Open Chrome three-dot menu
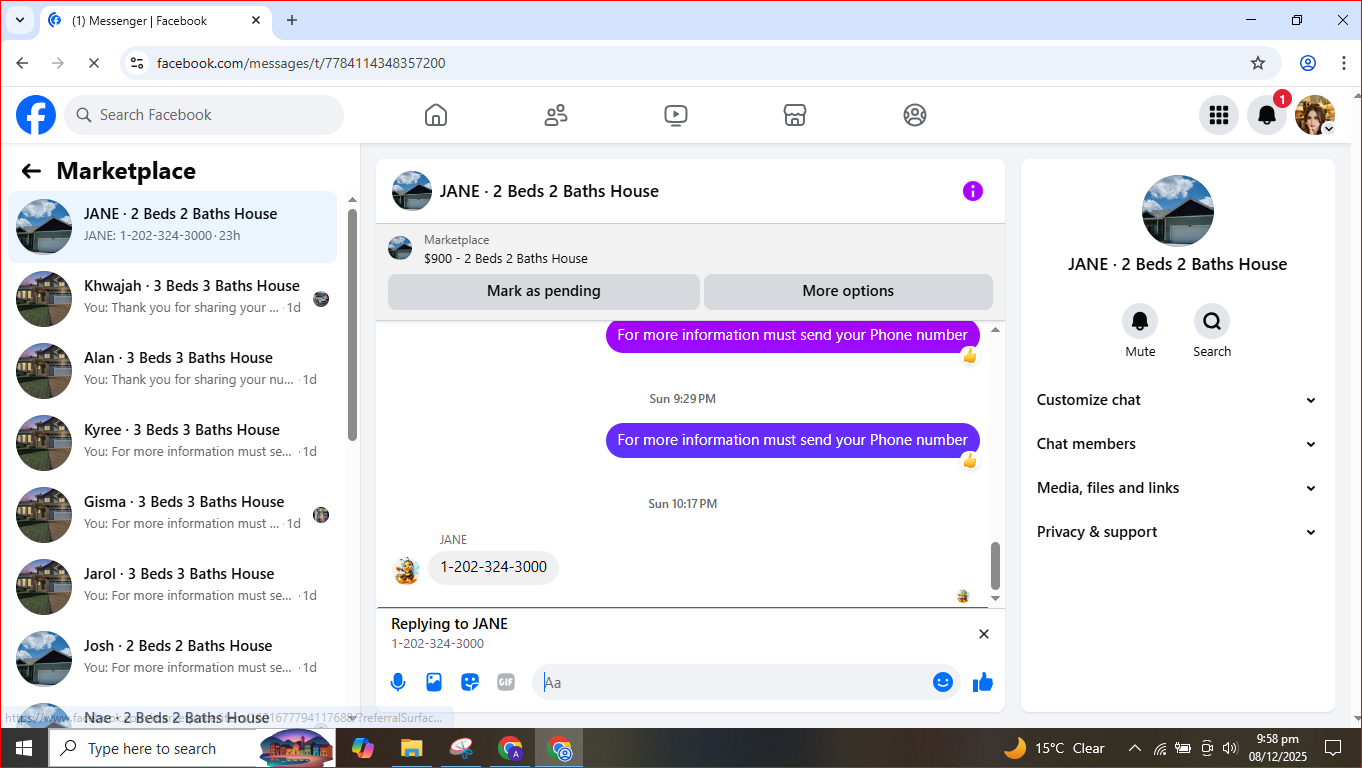 click(x=1344, y=63)
